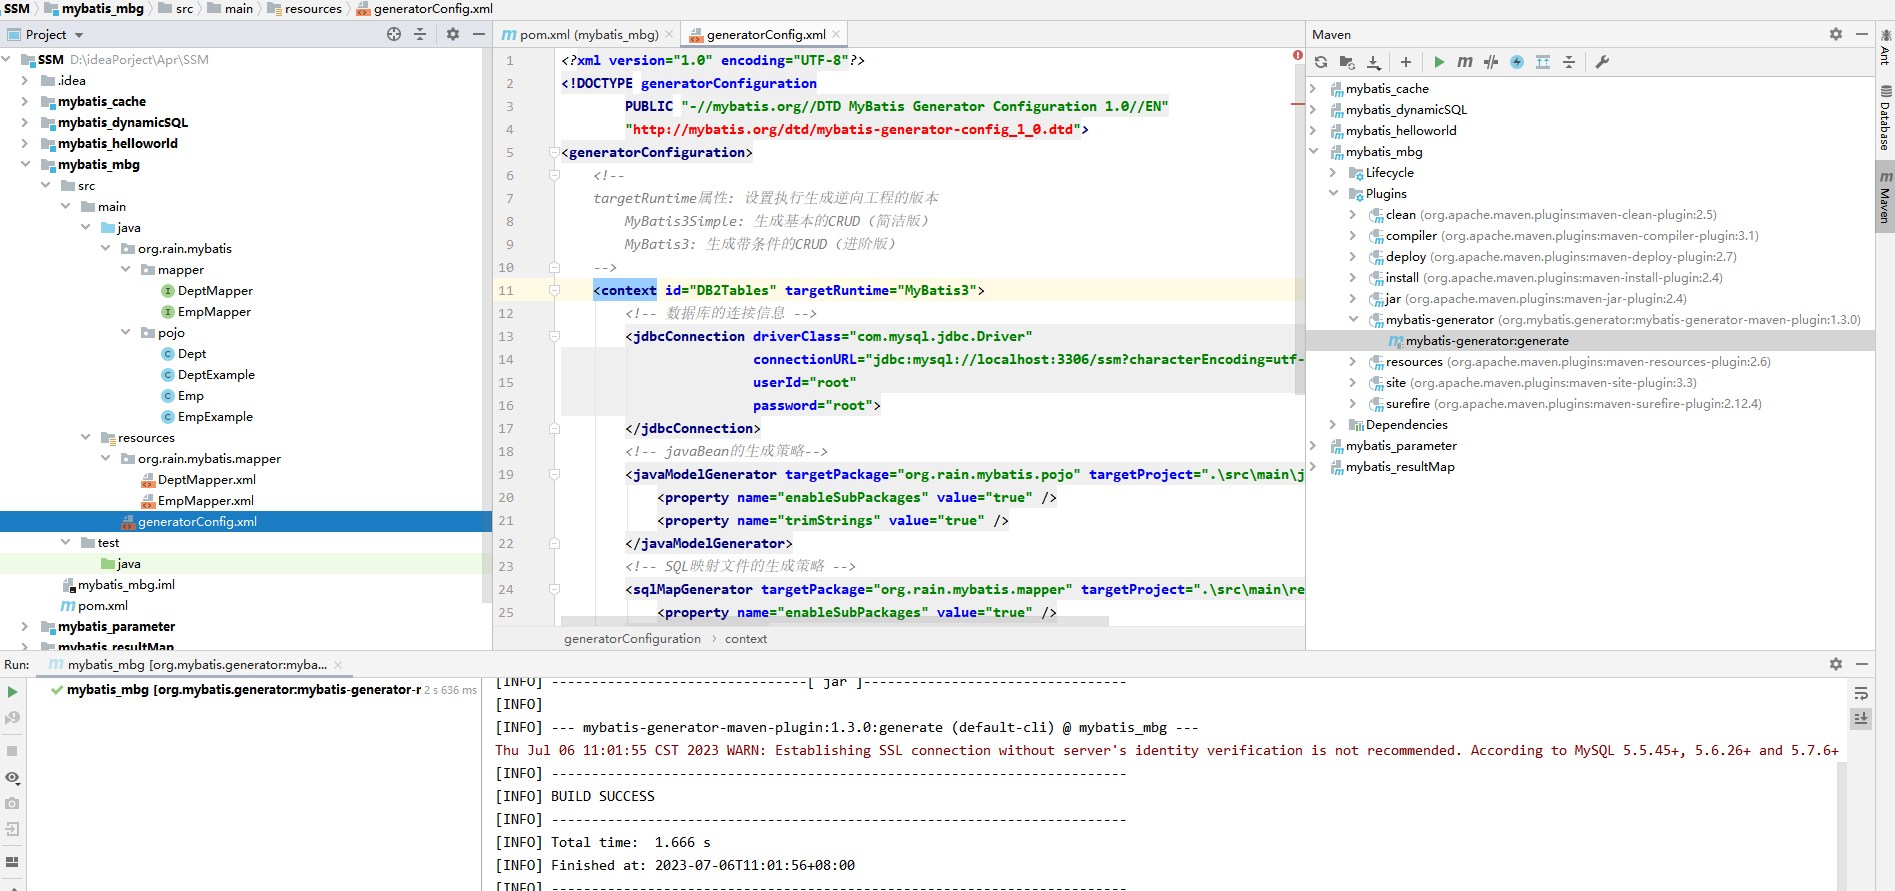Hide the Project tool window
The height and width of the screenshot is (891, 1895).
click(479, 34)
